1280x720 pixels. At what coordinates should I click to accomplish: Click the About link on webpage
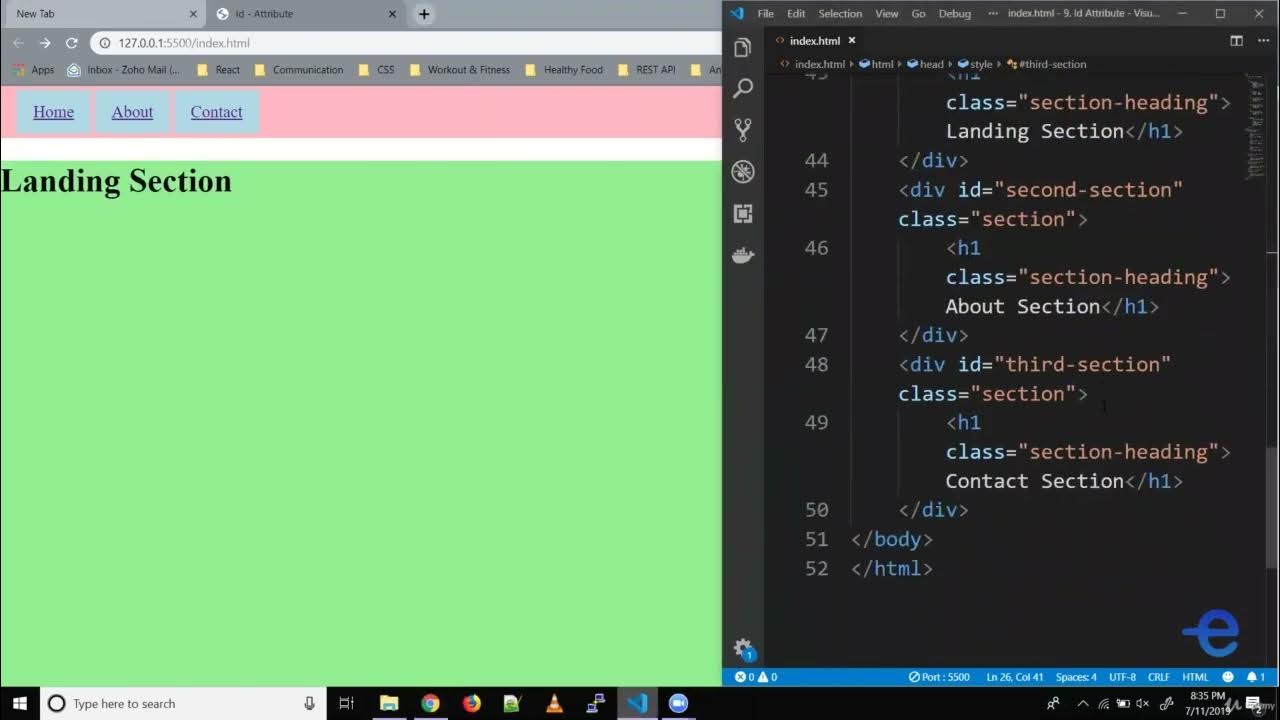pos(132,112)
